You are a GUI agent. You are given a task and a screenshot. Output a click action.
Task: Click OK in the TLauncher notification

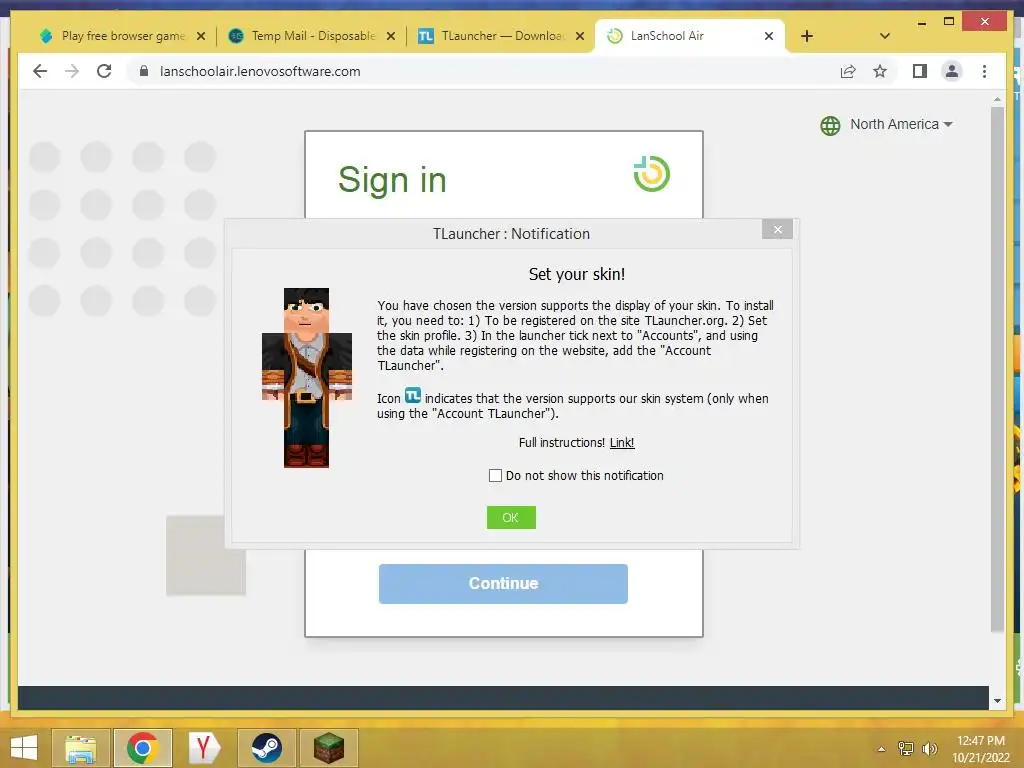[x=511, y=517]
